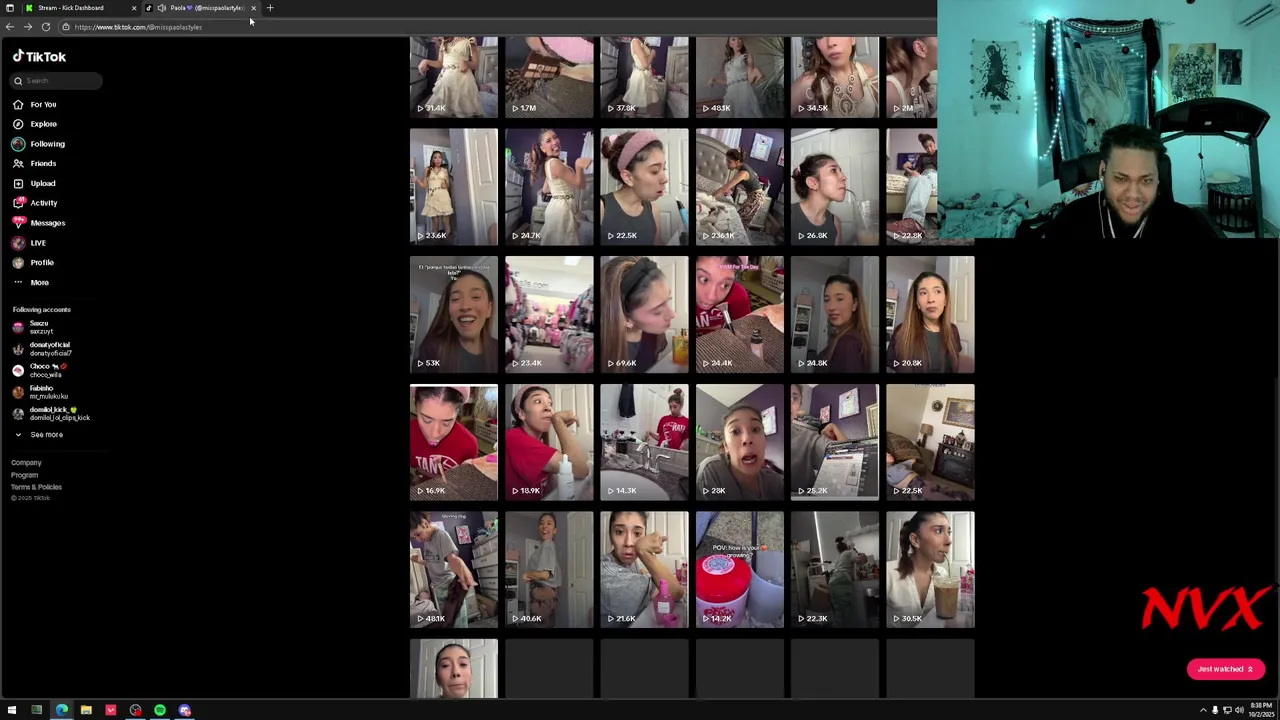
Task: Open the video with 21.6K views
Action: pyautogui.click(x=644, y=570)
